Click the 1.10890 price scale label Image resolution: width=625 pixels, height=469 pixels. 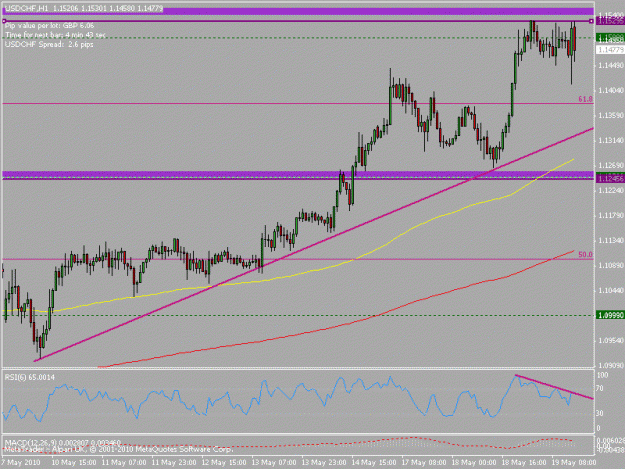(x=611, y=265)
